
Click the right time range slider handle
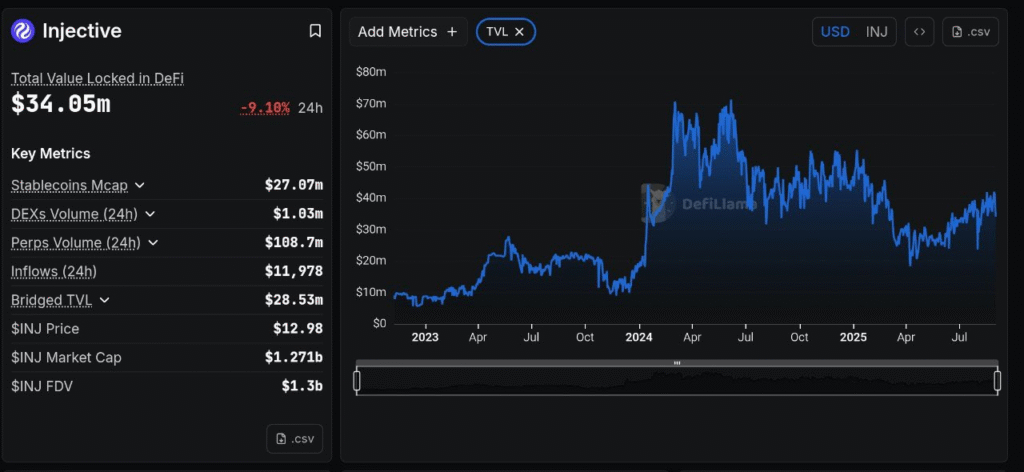pos(997,381)
